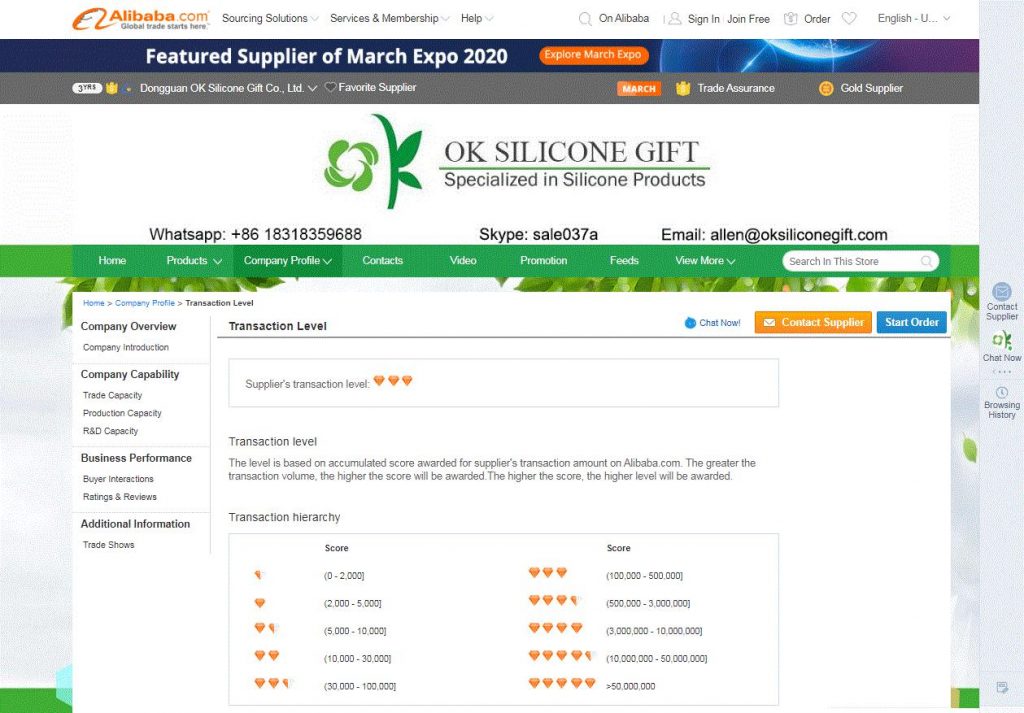Screen dimensions: 1024x713
Task: Click the Email allen@oksiliconegift.com text
Action: click(774, 234)
